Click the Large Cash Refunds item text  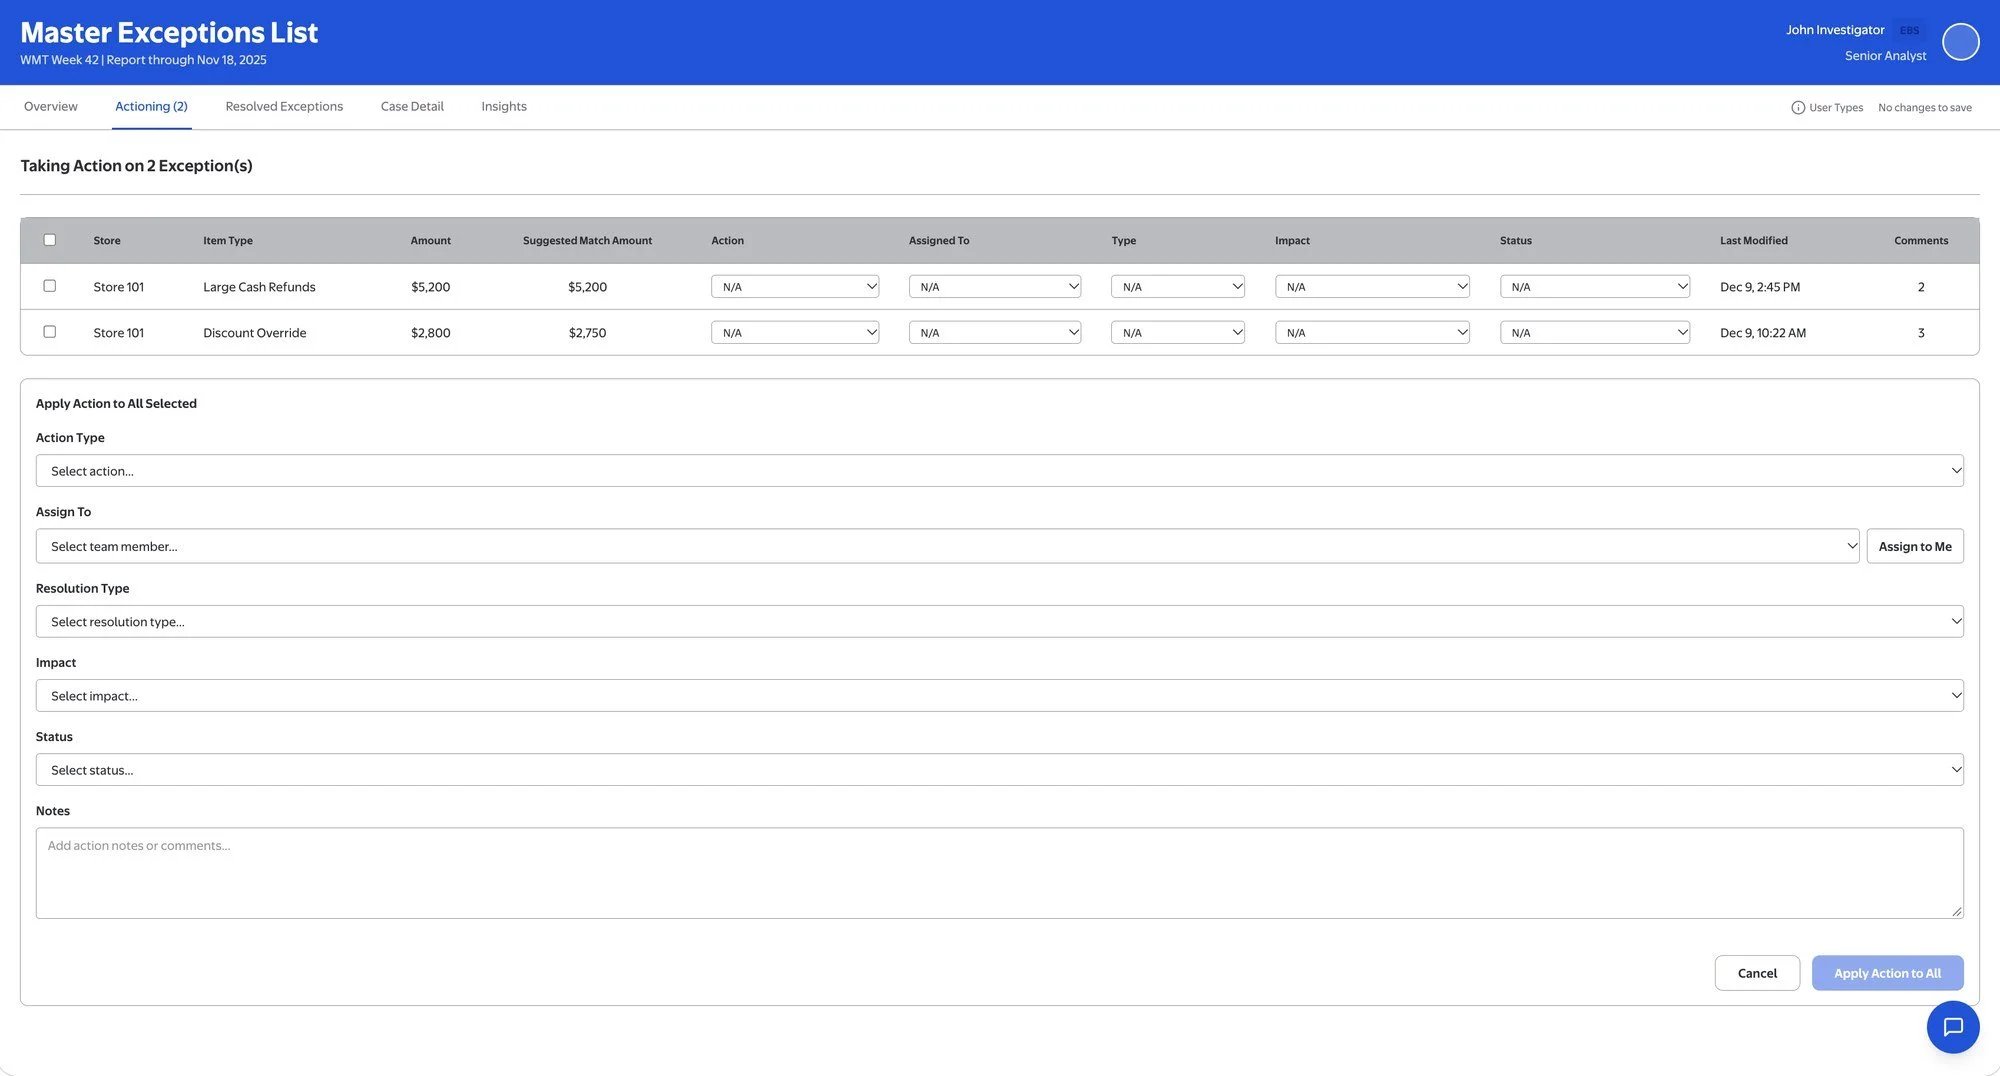click(259, 287)
